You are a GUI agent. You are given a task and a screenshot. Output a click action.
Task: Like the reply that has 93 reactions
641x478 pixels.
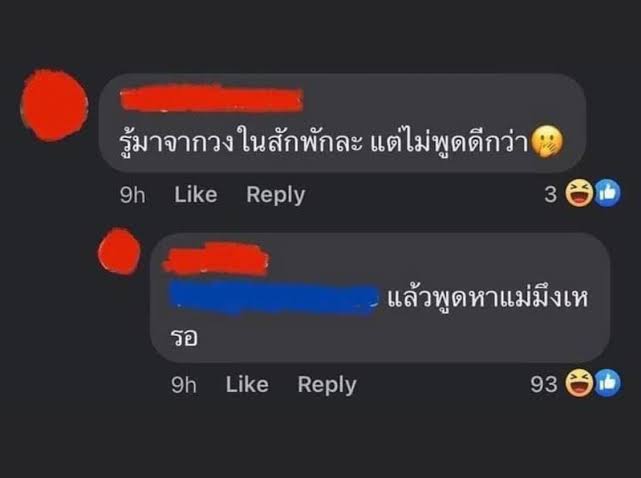click(x=247, y=384)
